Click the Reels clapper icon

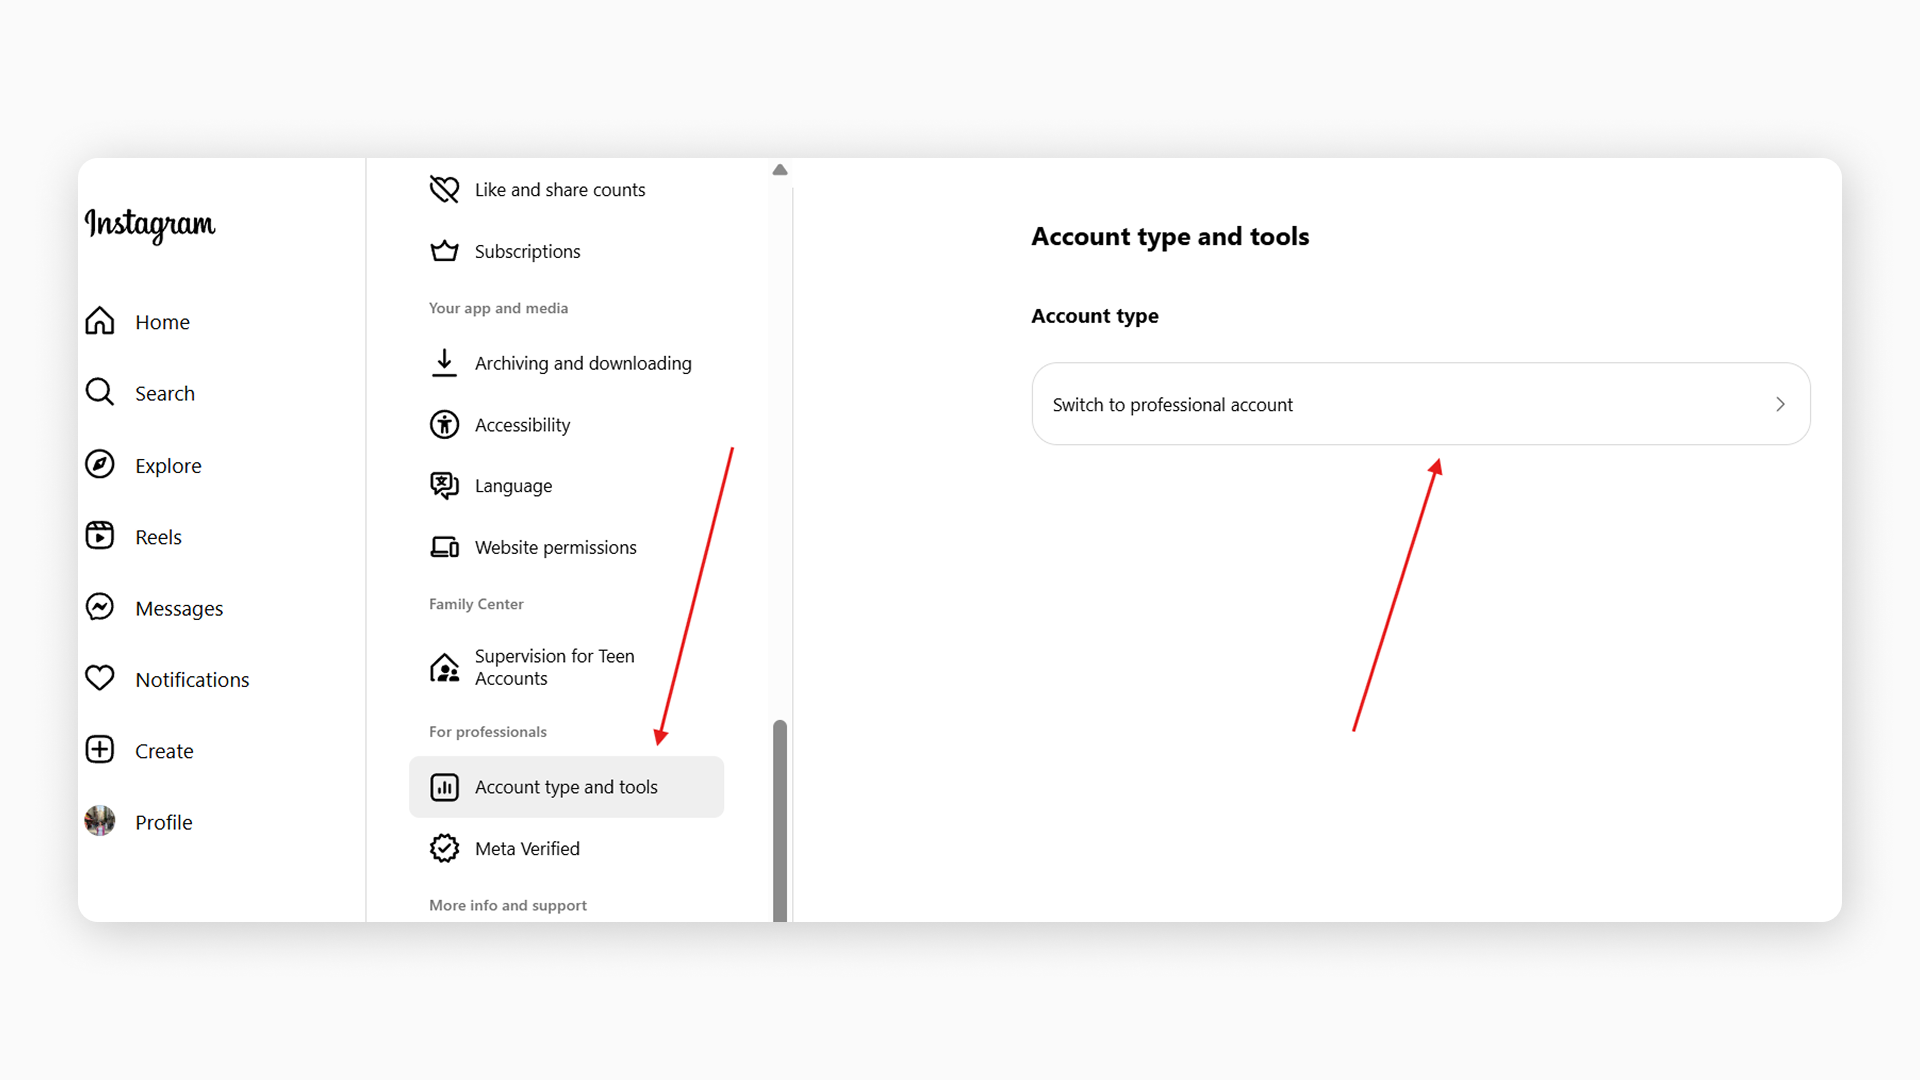coord(100,536)
